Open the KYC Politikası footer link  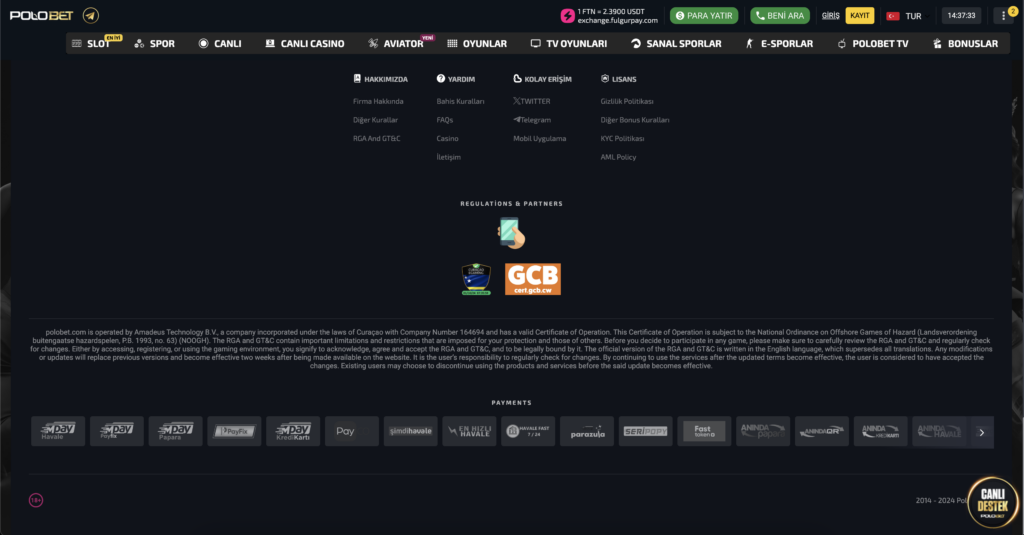(622, 138)
